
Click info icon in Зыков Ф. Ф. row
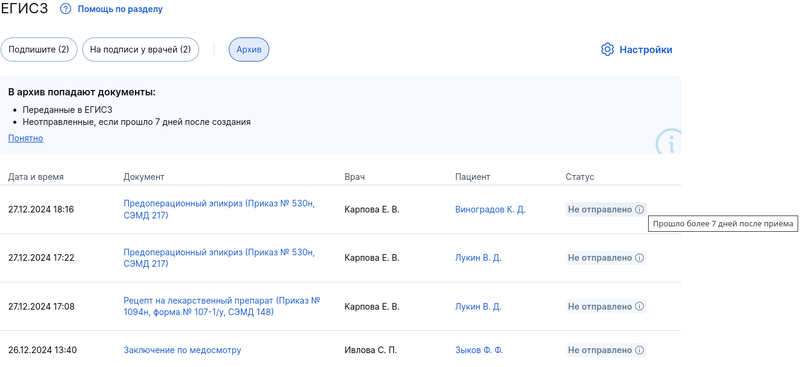click(639, 350)
